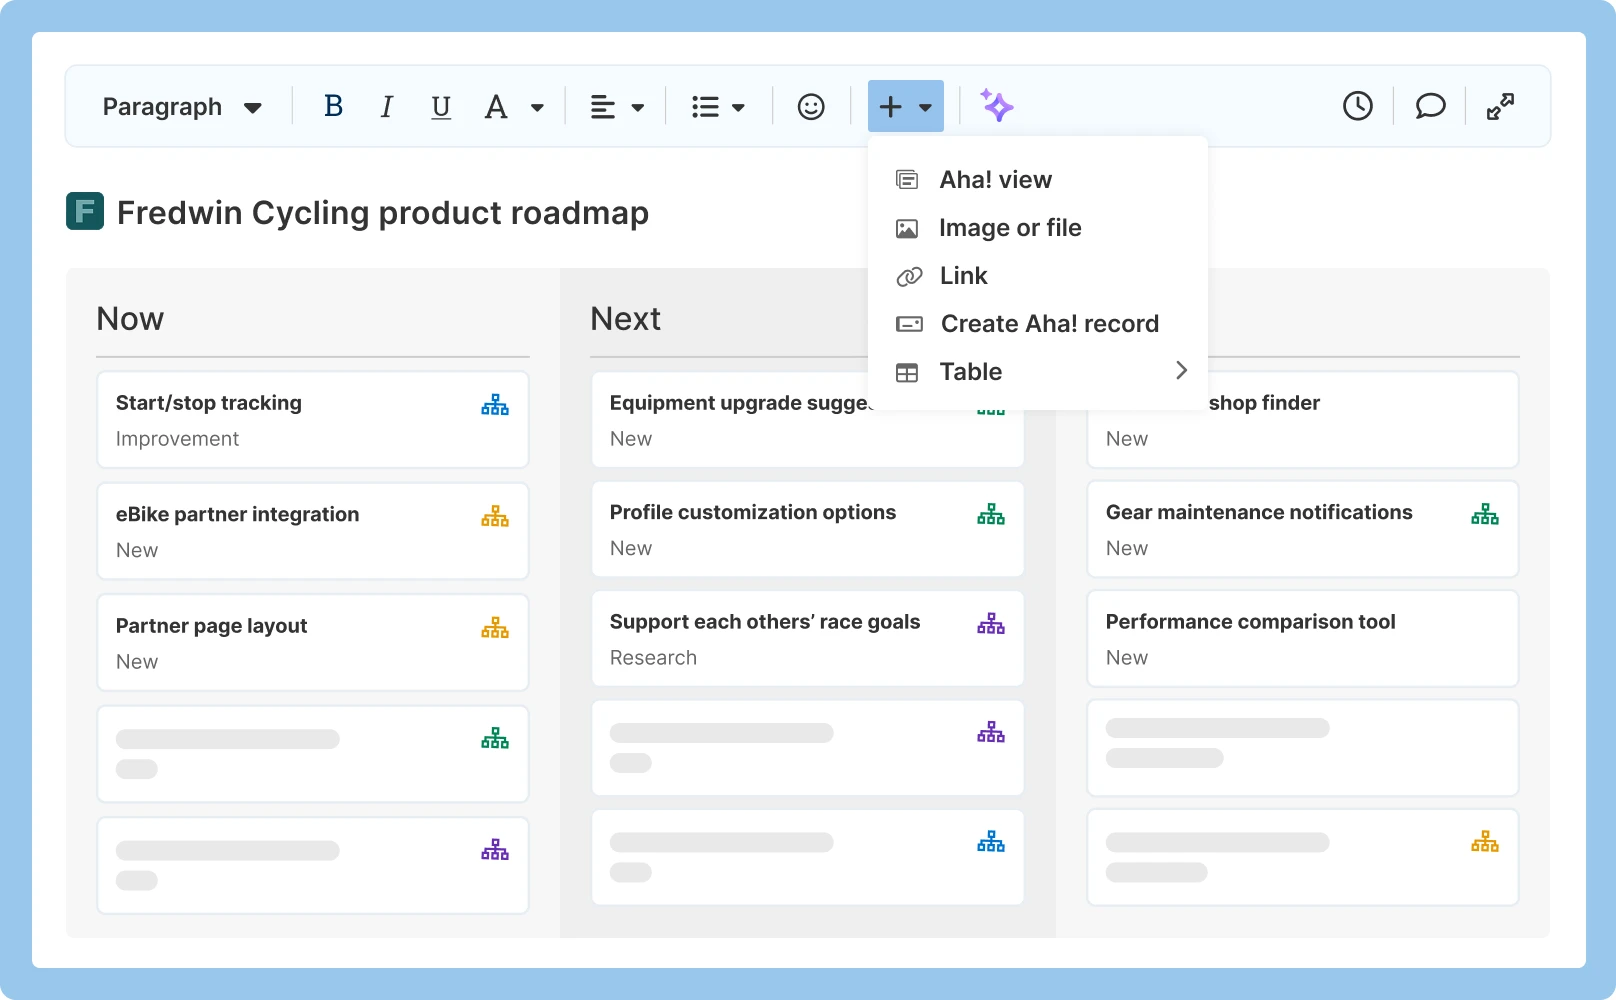
Task: Click hierarchy icon on Profile customization options card
Action: coord(990,513)
